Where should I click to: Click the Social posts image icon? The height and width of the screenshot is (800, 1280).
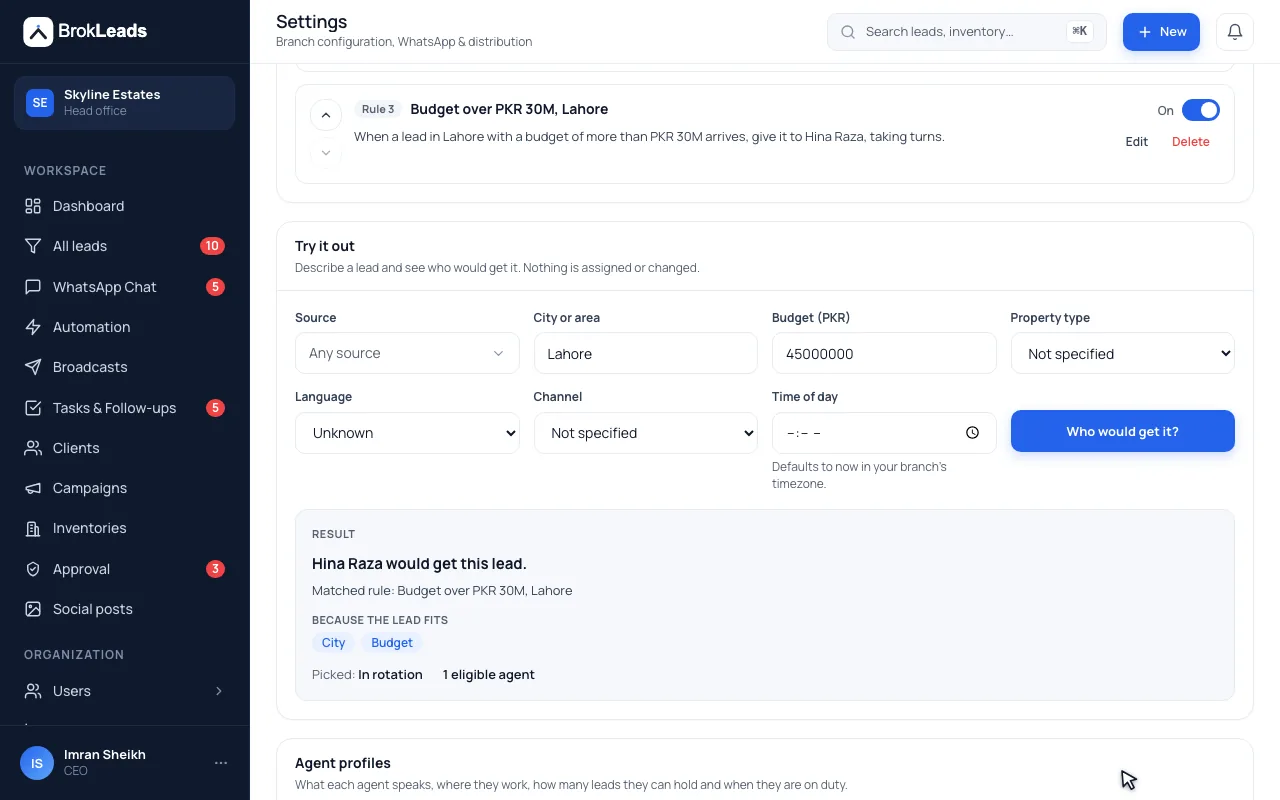[x=33, y=609]
